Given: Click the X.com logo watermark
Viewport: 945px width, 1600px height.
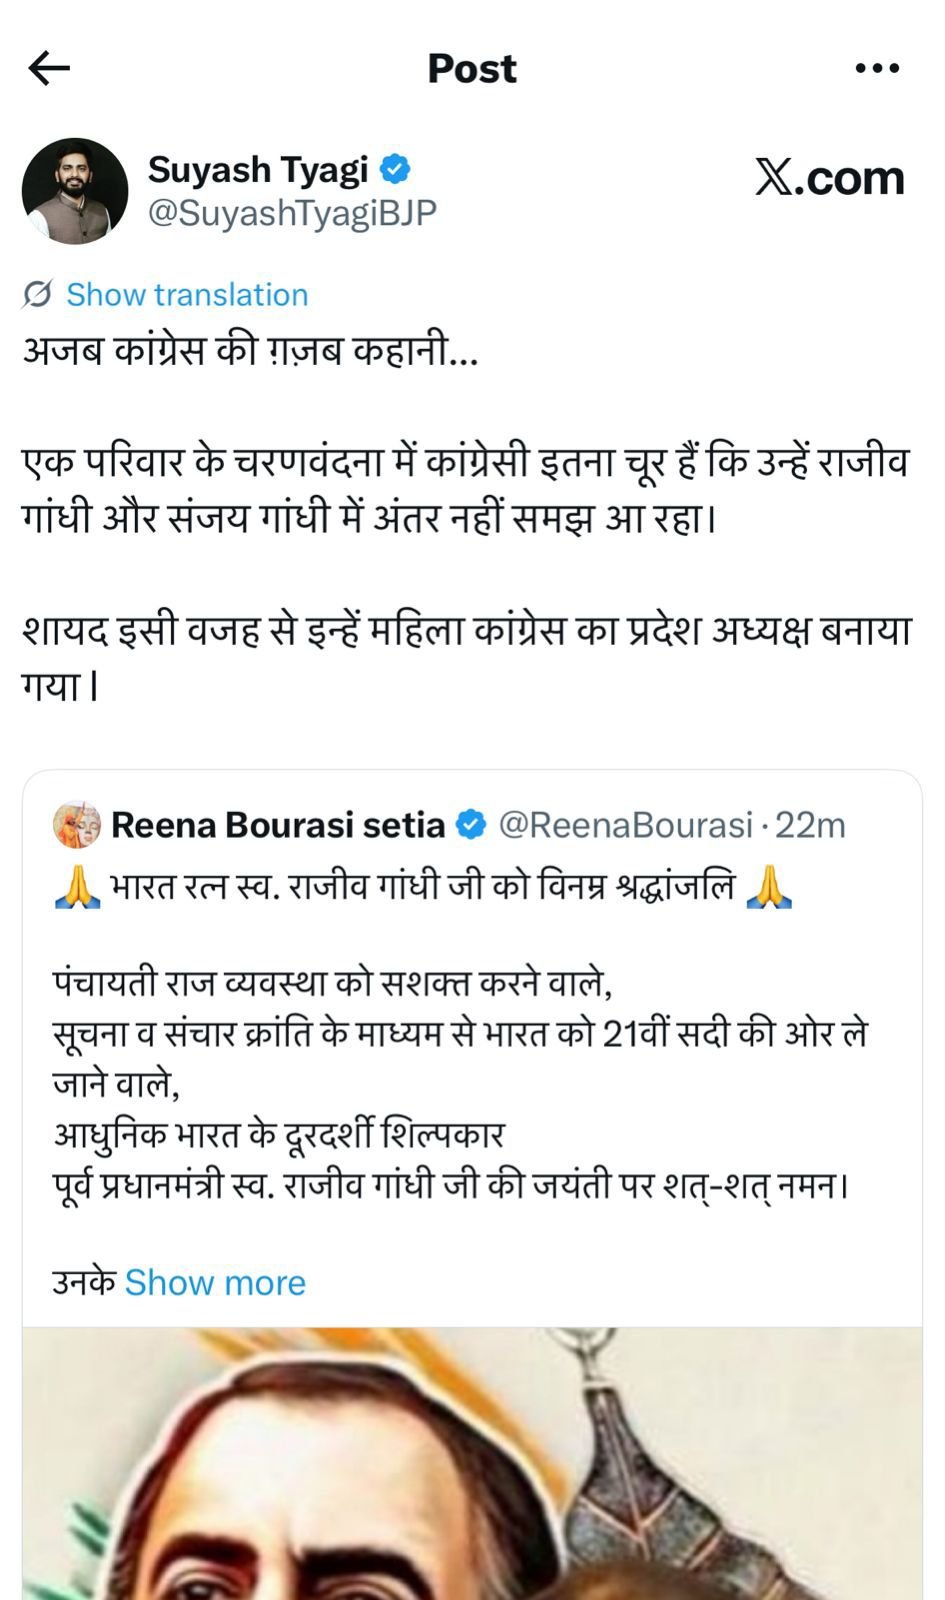Looking at the screenshot, I should point(829,179).
